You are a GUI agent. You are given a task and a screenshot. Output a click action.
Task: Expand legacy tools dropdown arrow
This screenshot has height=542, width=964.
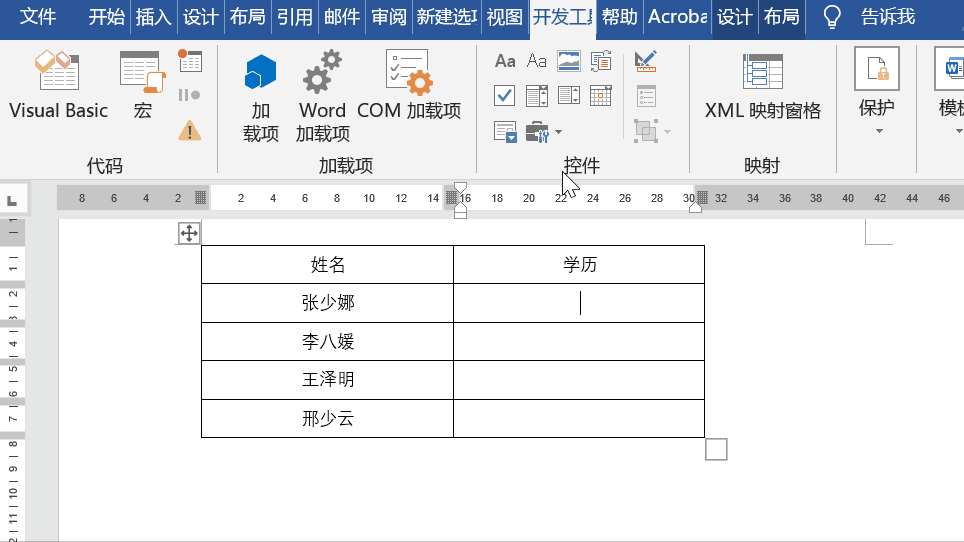(x=558, y=132)
